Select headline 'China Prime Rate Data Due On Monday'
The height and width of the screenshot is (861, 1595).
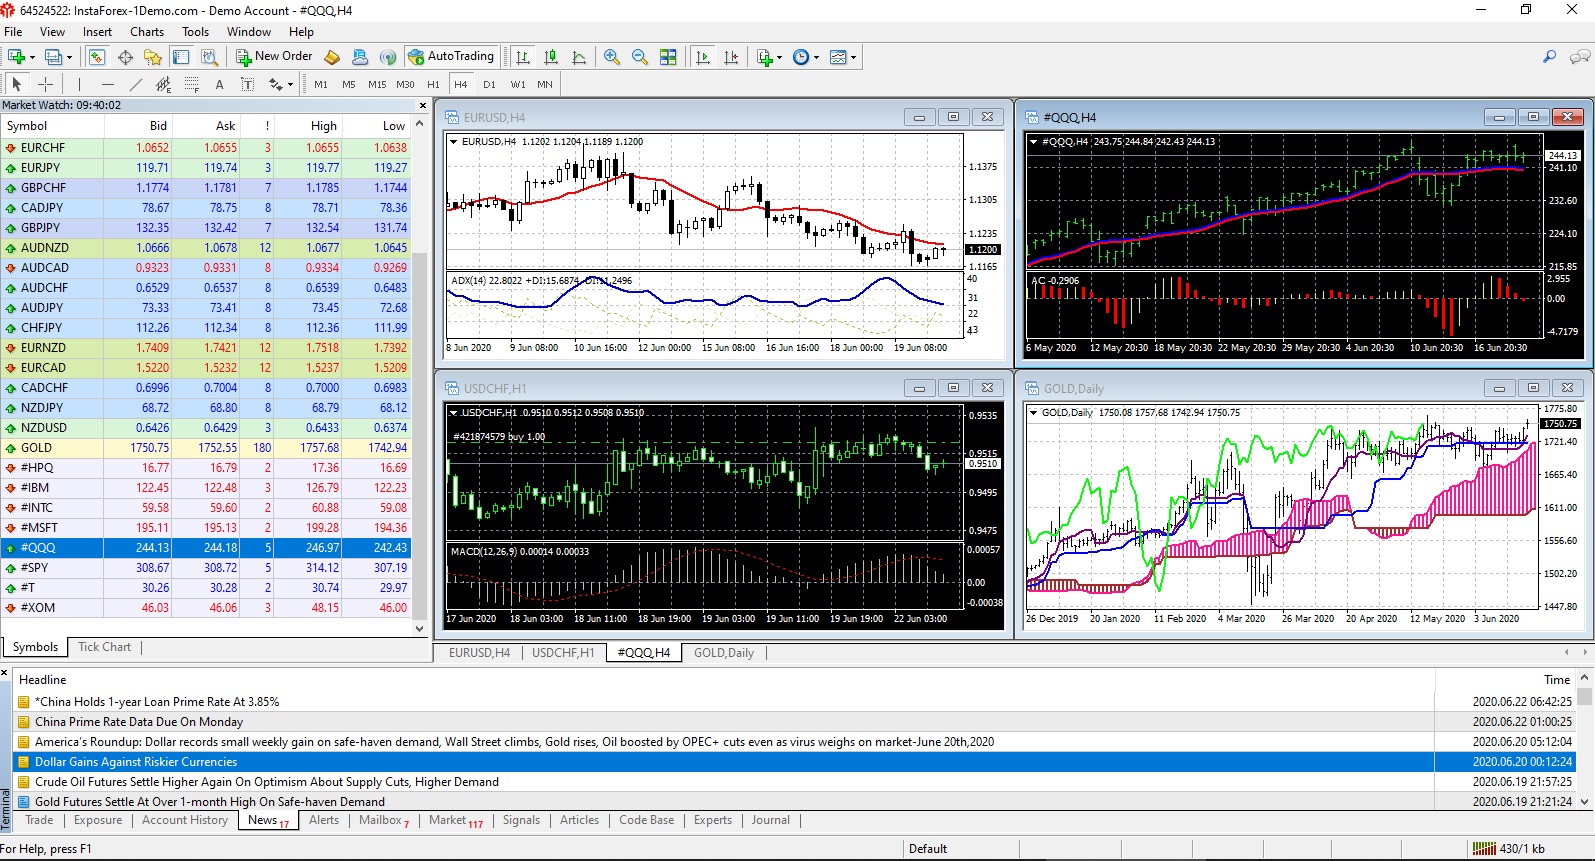click(x=139, y=722)
